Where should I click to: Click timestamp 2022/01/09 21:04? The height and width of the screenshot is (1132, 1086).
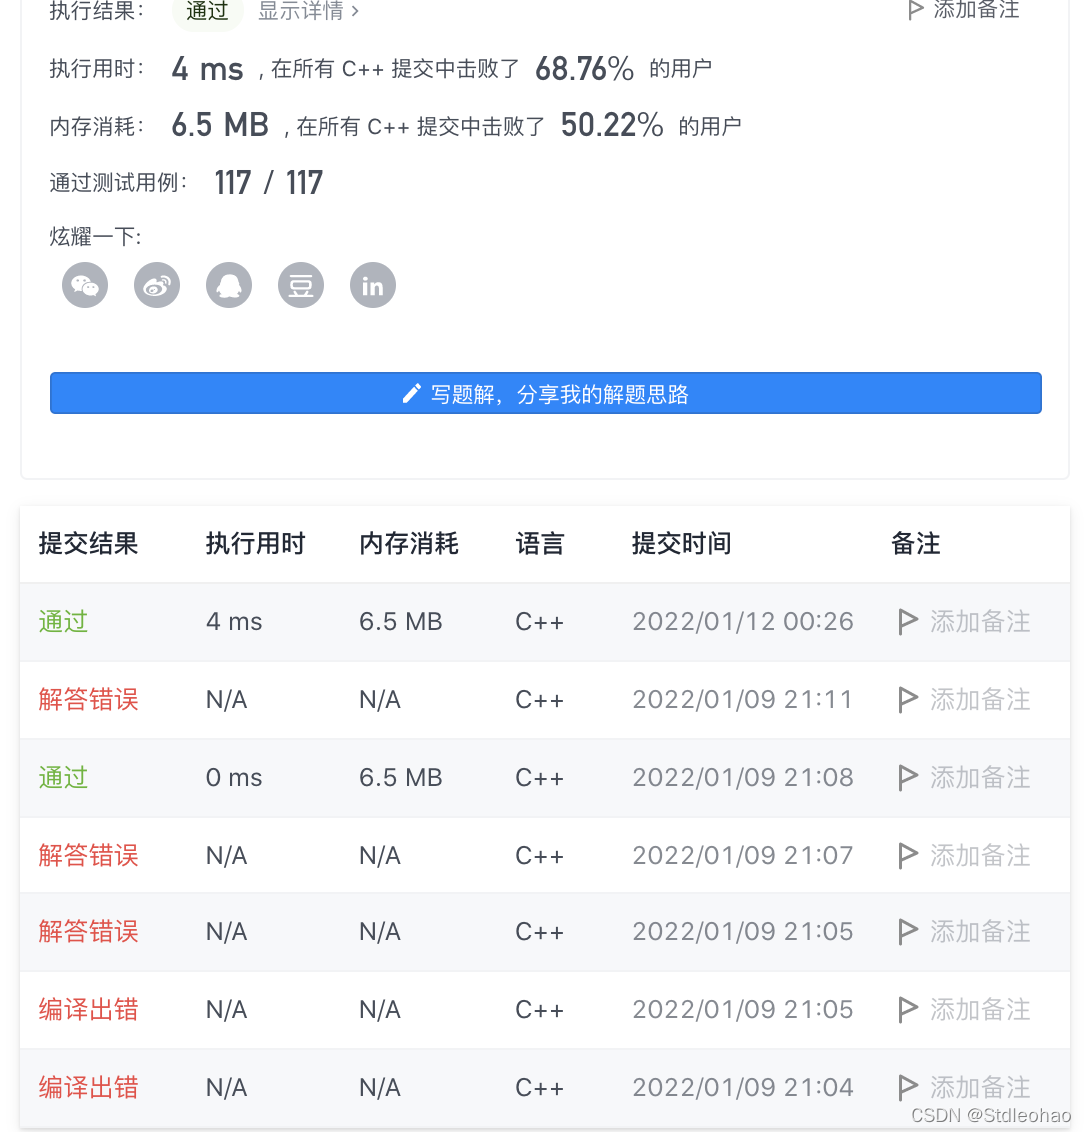click(743, 1087)
